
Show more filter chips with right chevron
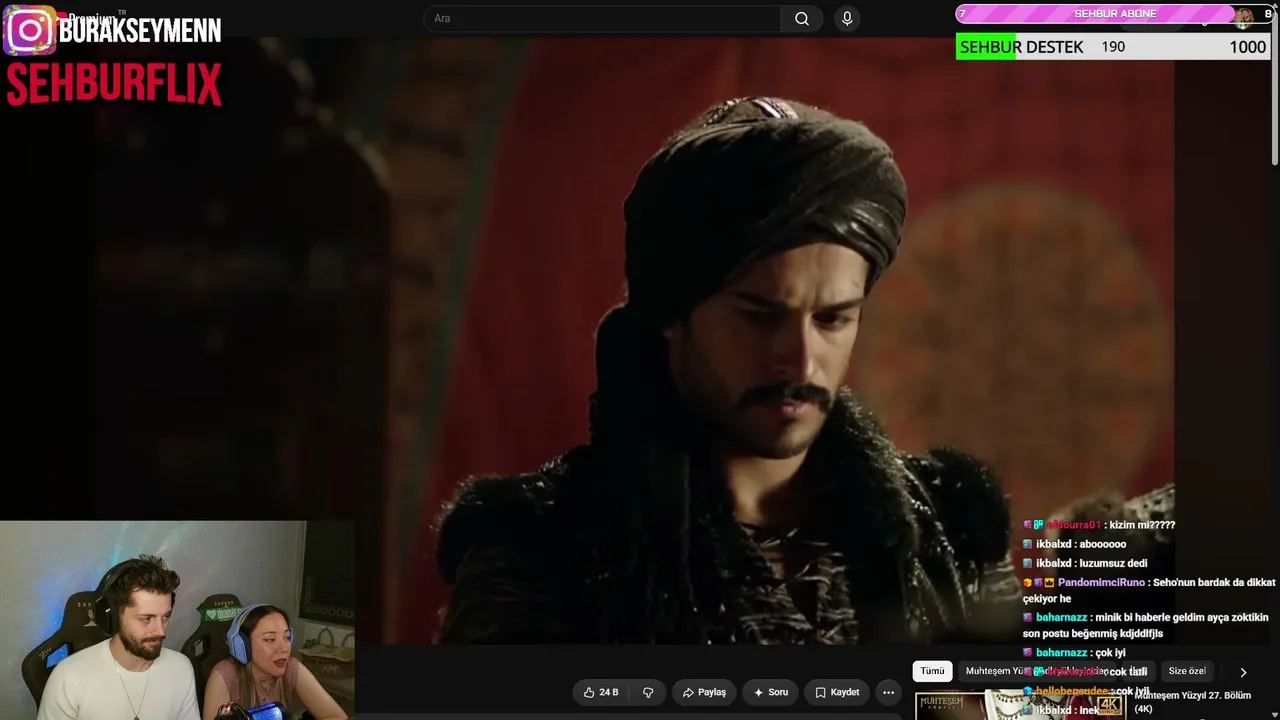pos(1243,672)
